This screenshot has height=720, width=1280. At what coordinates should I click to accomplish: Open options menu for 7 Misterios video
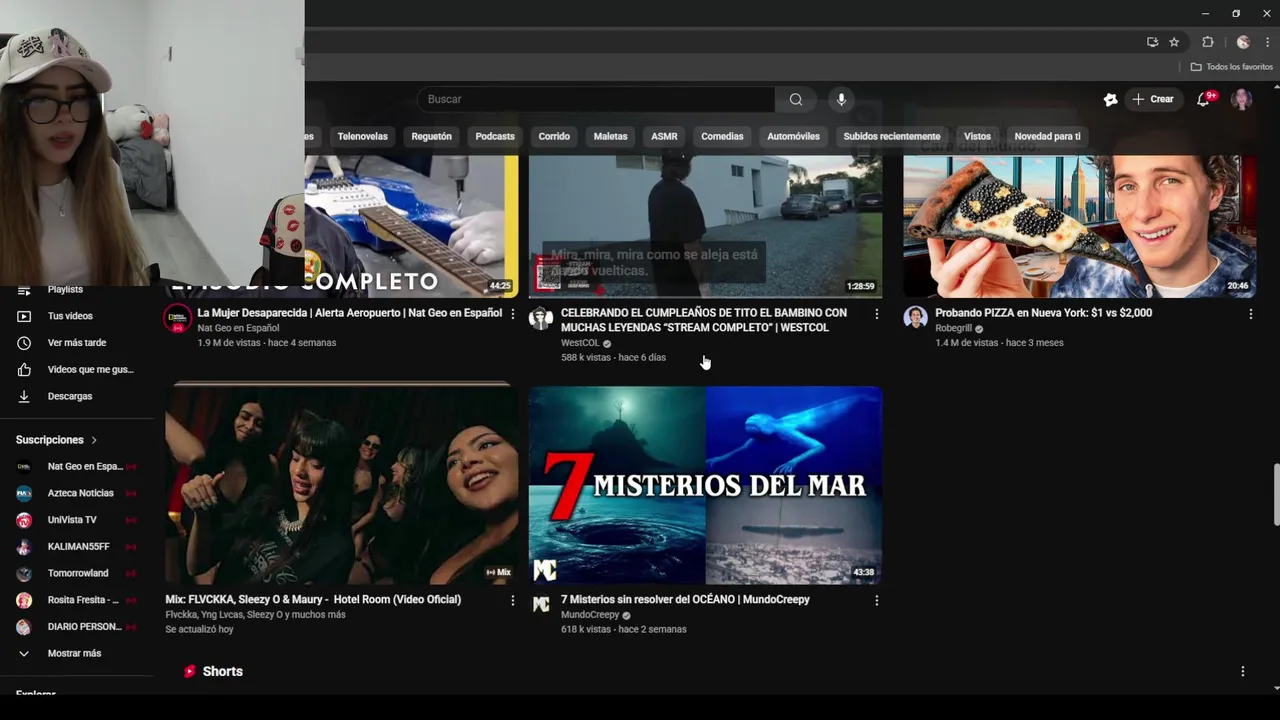[x=877, y=601]
